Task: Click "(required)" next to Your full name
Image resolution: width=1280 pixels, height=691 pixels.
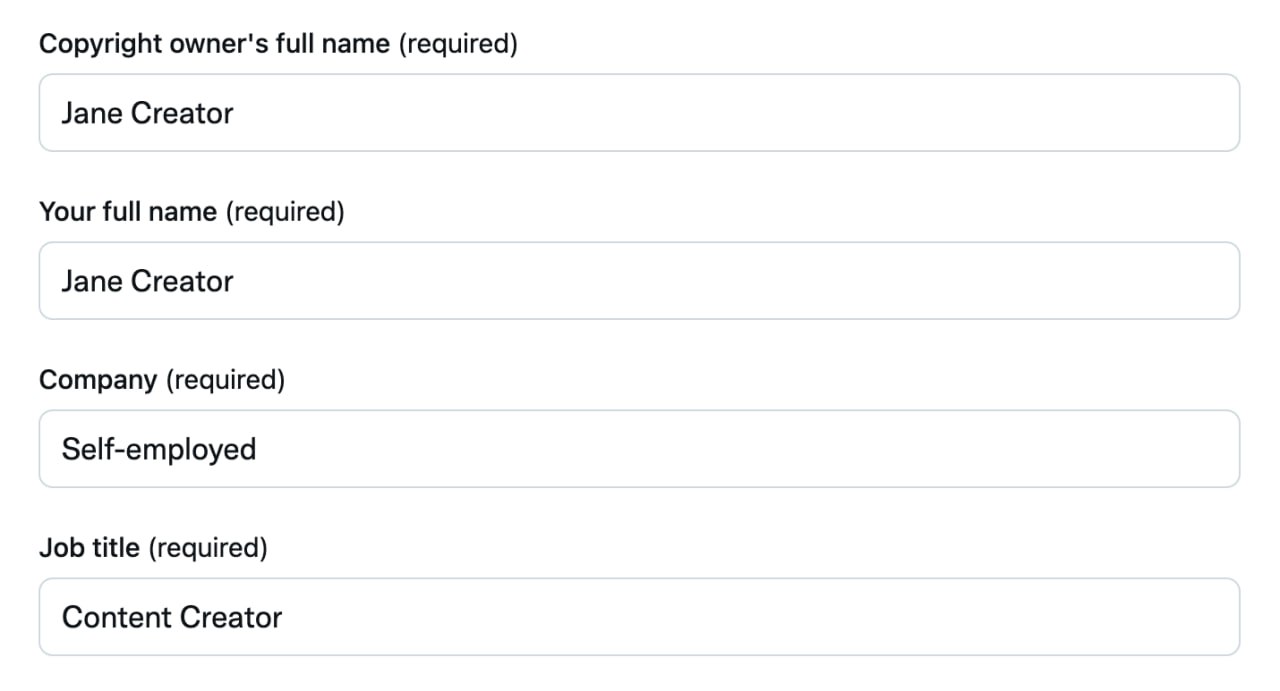Action: click(x=285, y=212)
